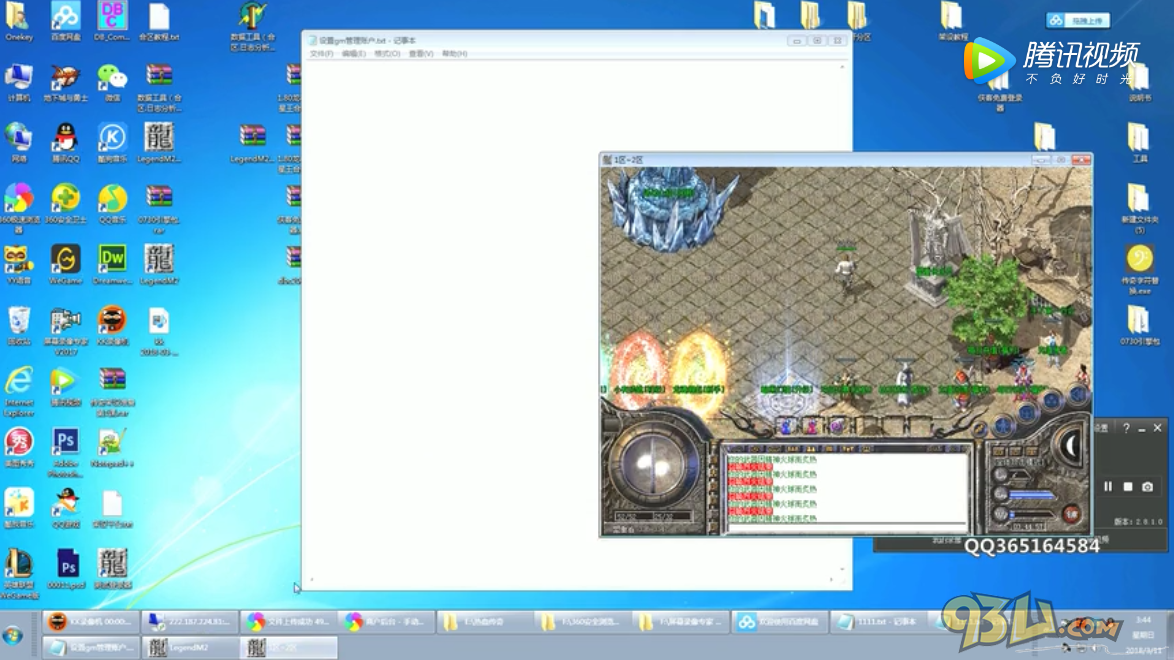Switch to LegendM2 taskbar button
Viewport: 1174px width, 660px height.
[x=189, y=647]
